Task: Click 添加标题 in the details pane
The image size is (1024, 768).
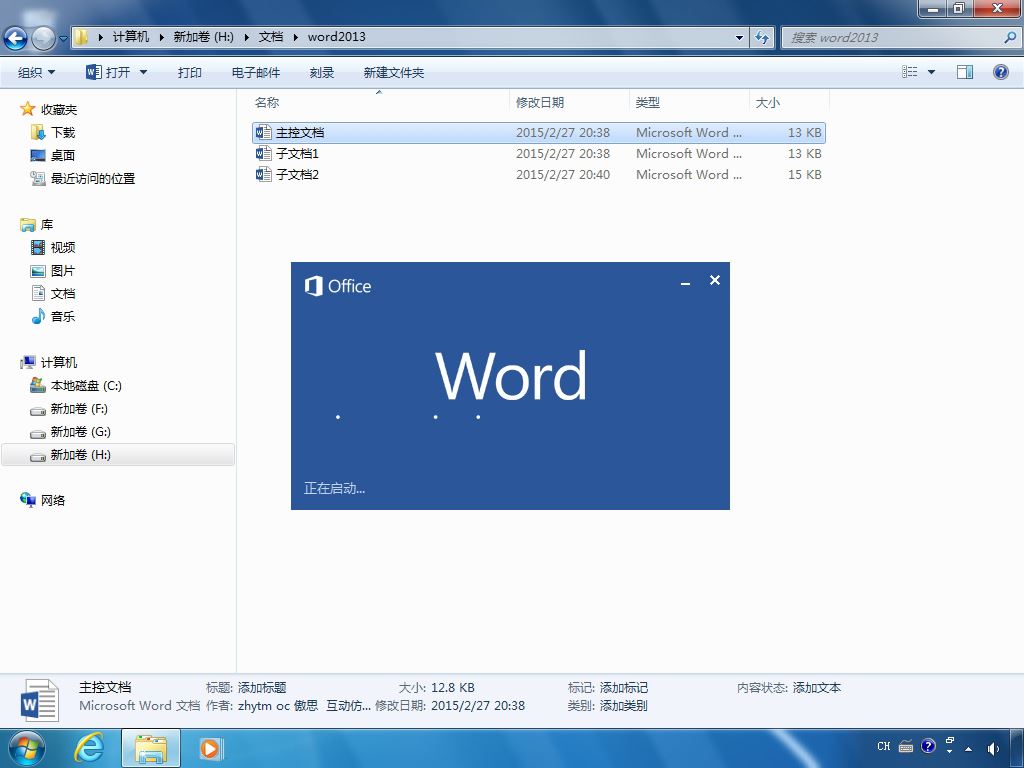Action: [x=262, y=688]
